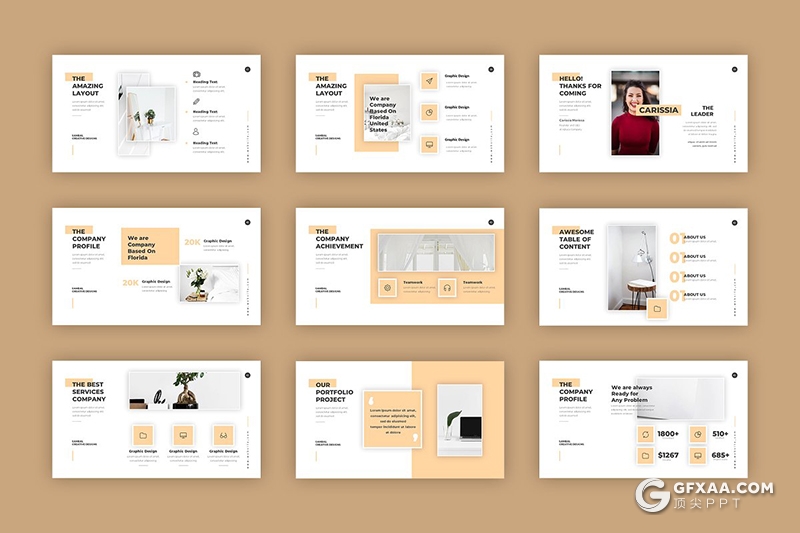Click the orange 'We are Company Based On Florida' box
This screenshot has width=800, height=533.
pos(149,246)
